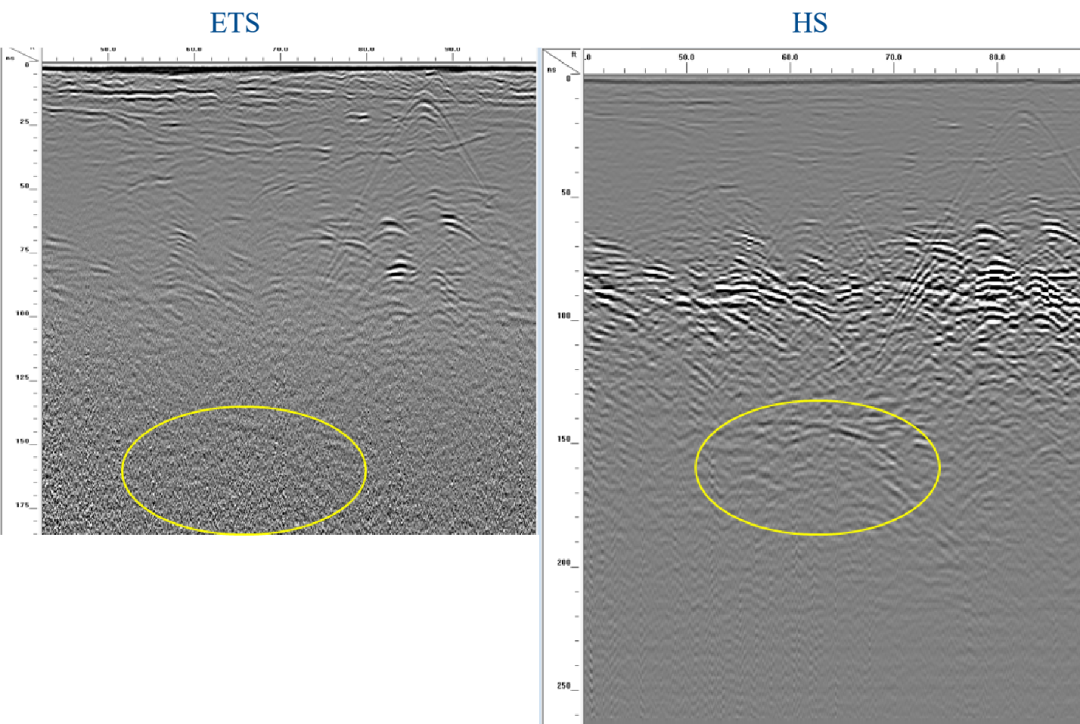Viewport: 1080px width, 724px height.
Task: Click the axis corner icon of HS panel
Action: 562,61
